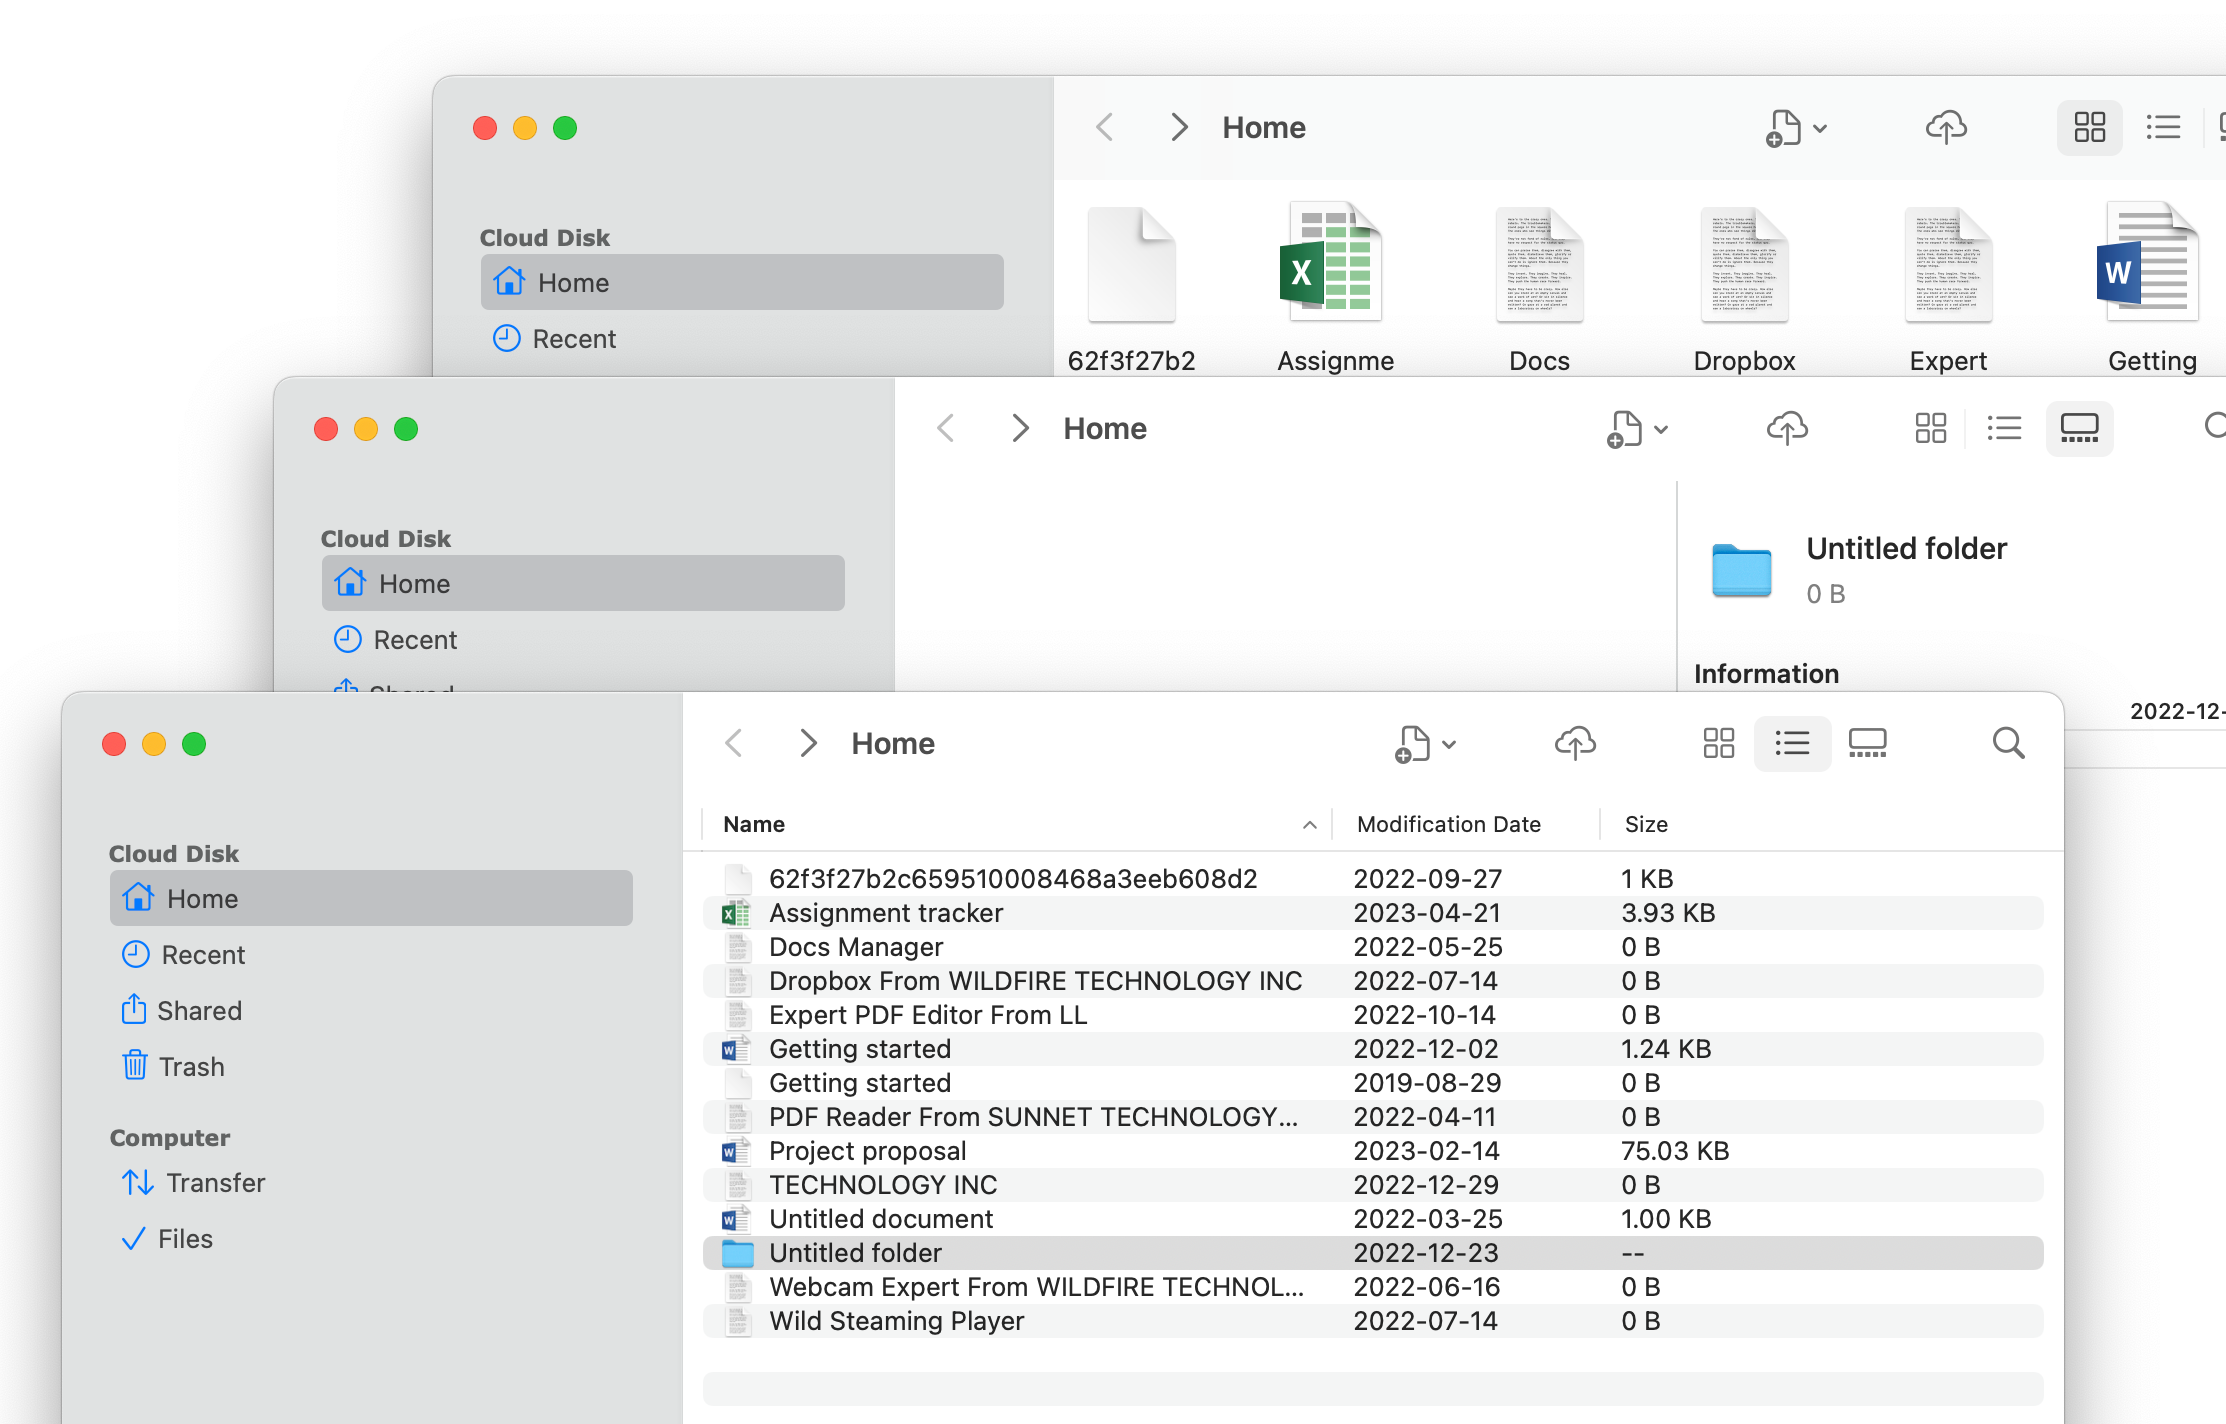Image resolution: width=2226 pixels, height=1424 pixels.
Task: Click Word icon beside Untitled document
Action: tap(736, 1219)
